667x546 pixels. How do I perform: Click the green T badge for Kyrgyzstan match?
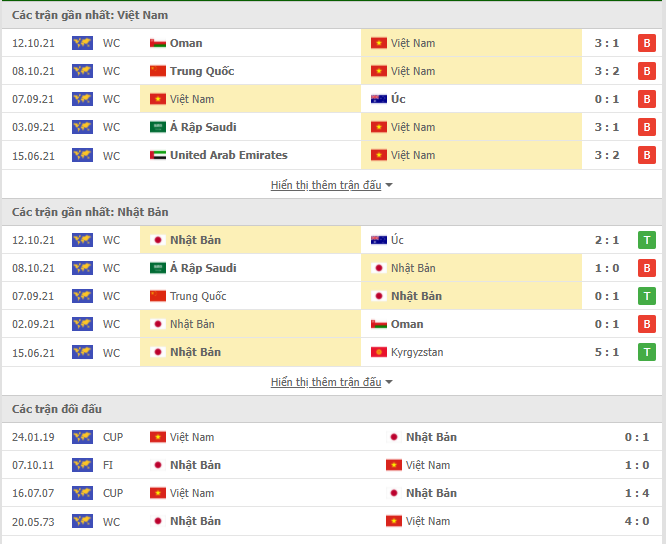click(x=647, y=352)
